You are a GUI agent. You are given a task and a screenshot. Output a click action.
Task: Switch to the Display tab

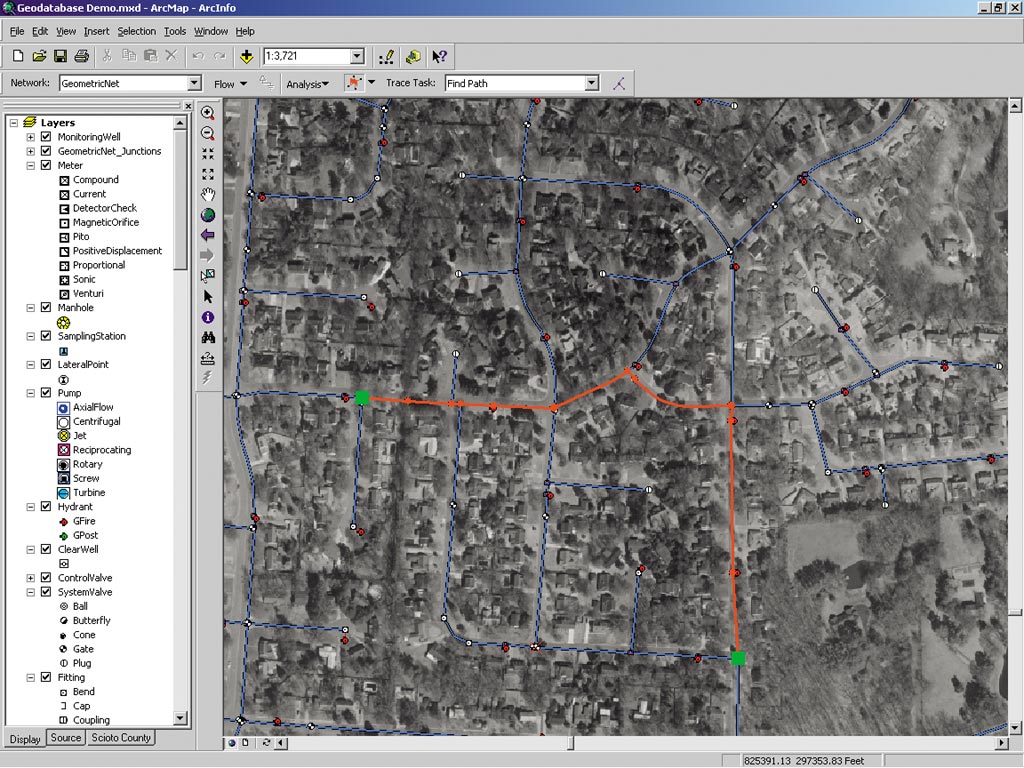(25, 739)
